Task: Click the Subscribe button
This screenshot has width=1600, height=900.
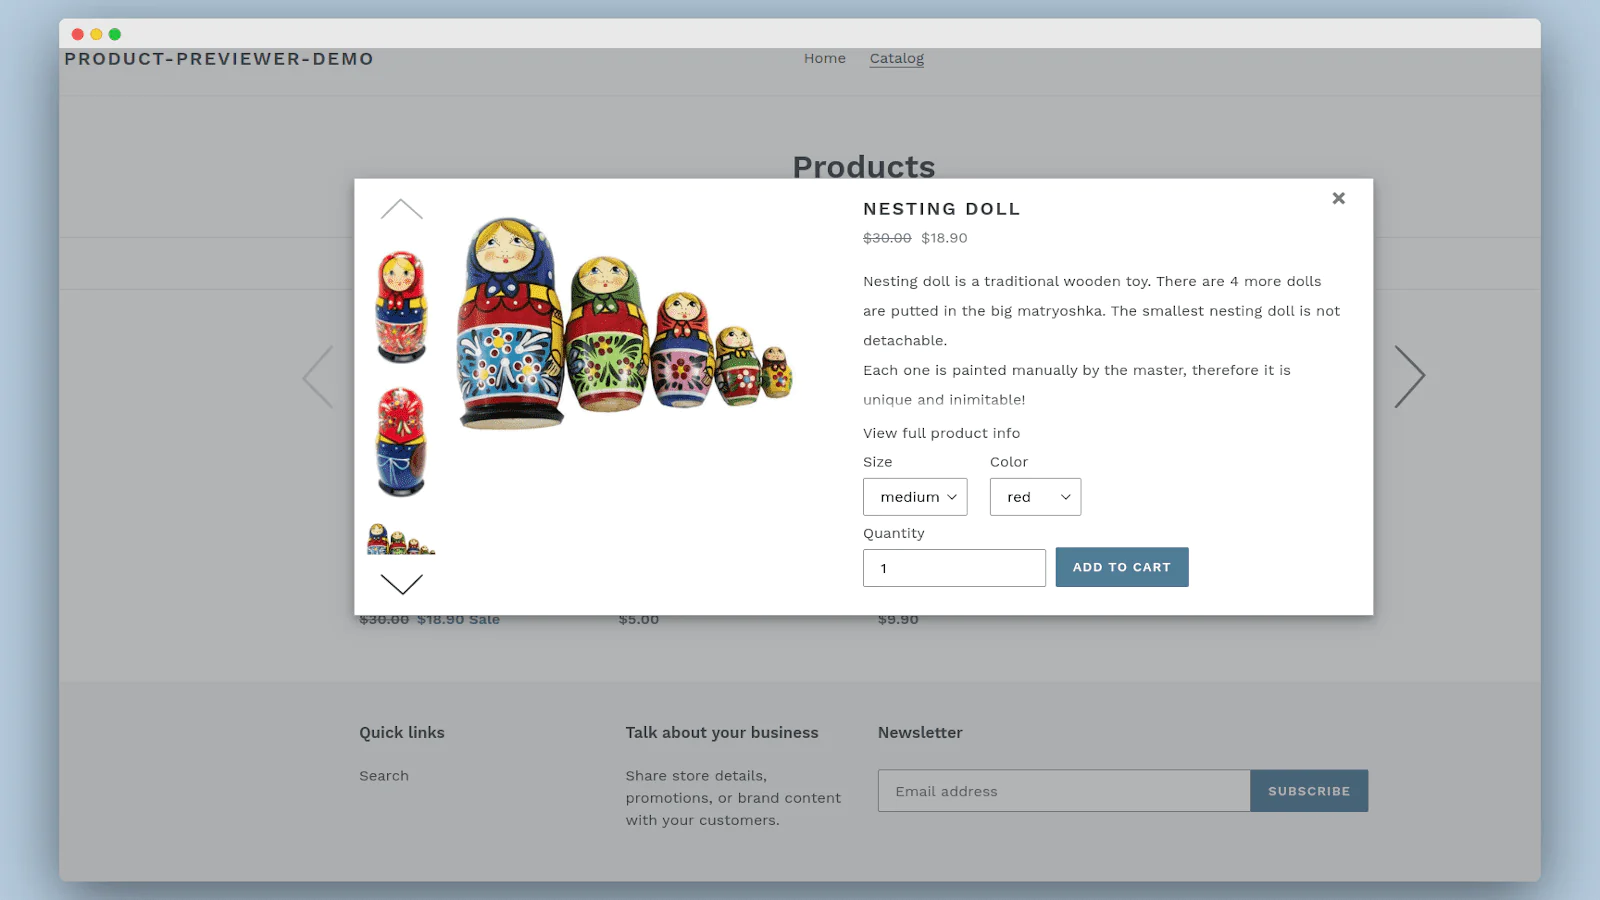Action: point(1309,791)
